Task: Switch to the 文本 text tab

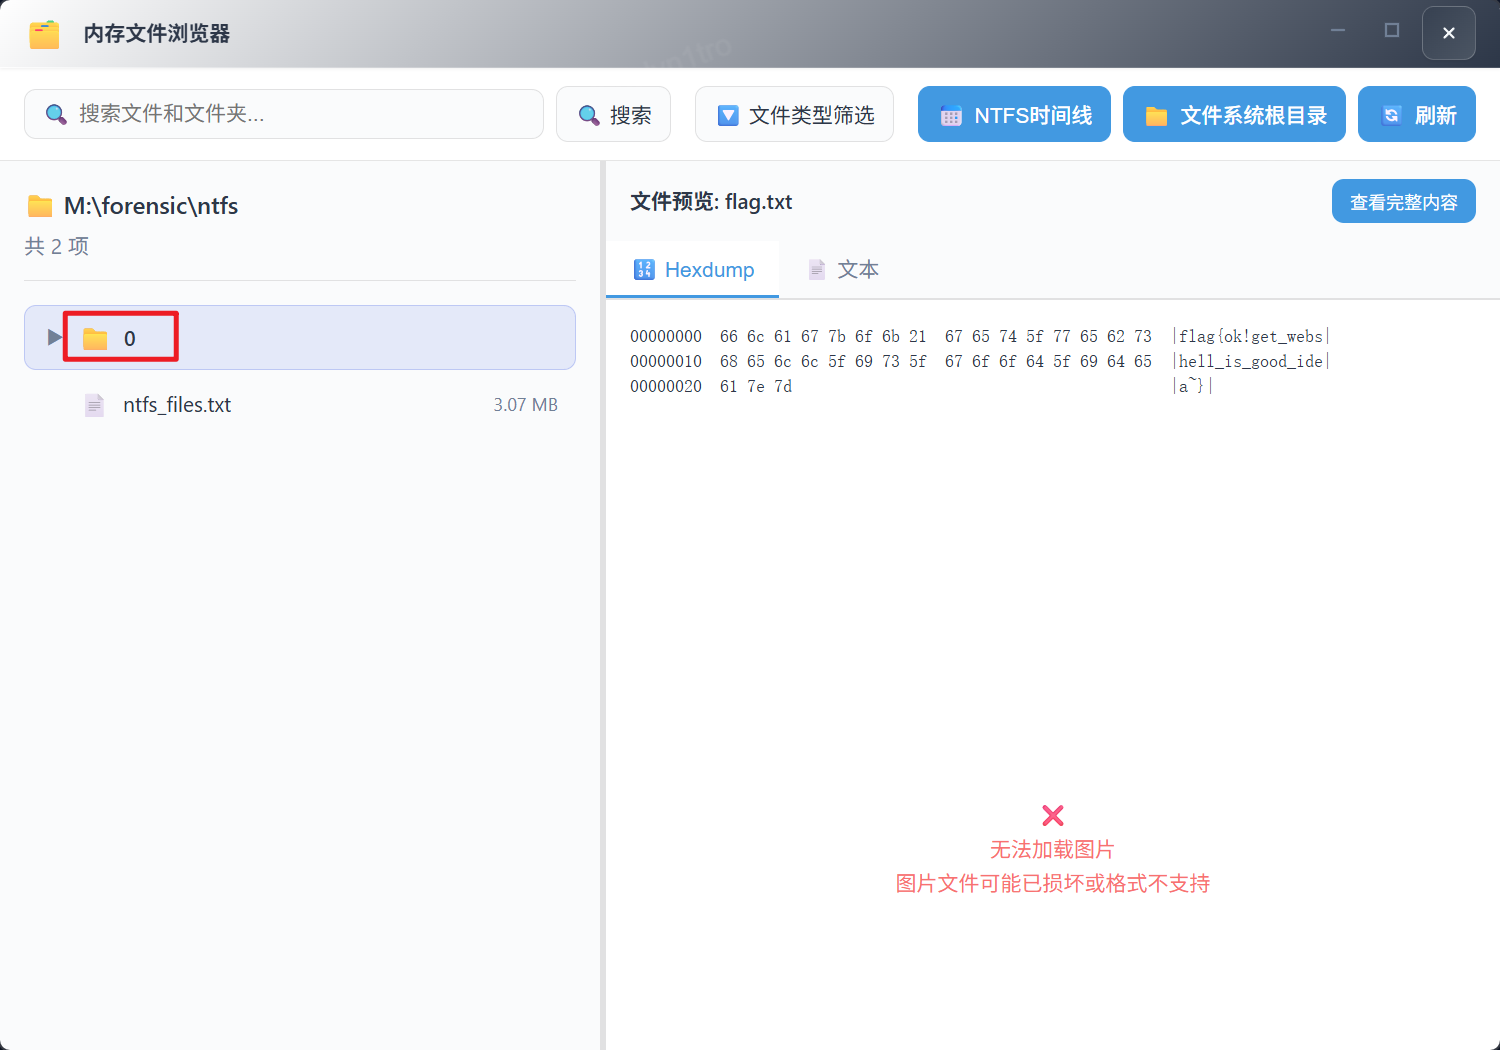Action: pos(843,270)
